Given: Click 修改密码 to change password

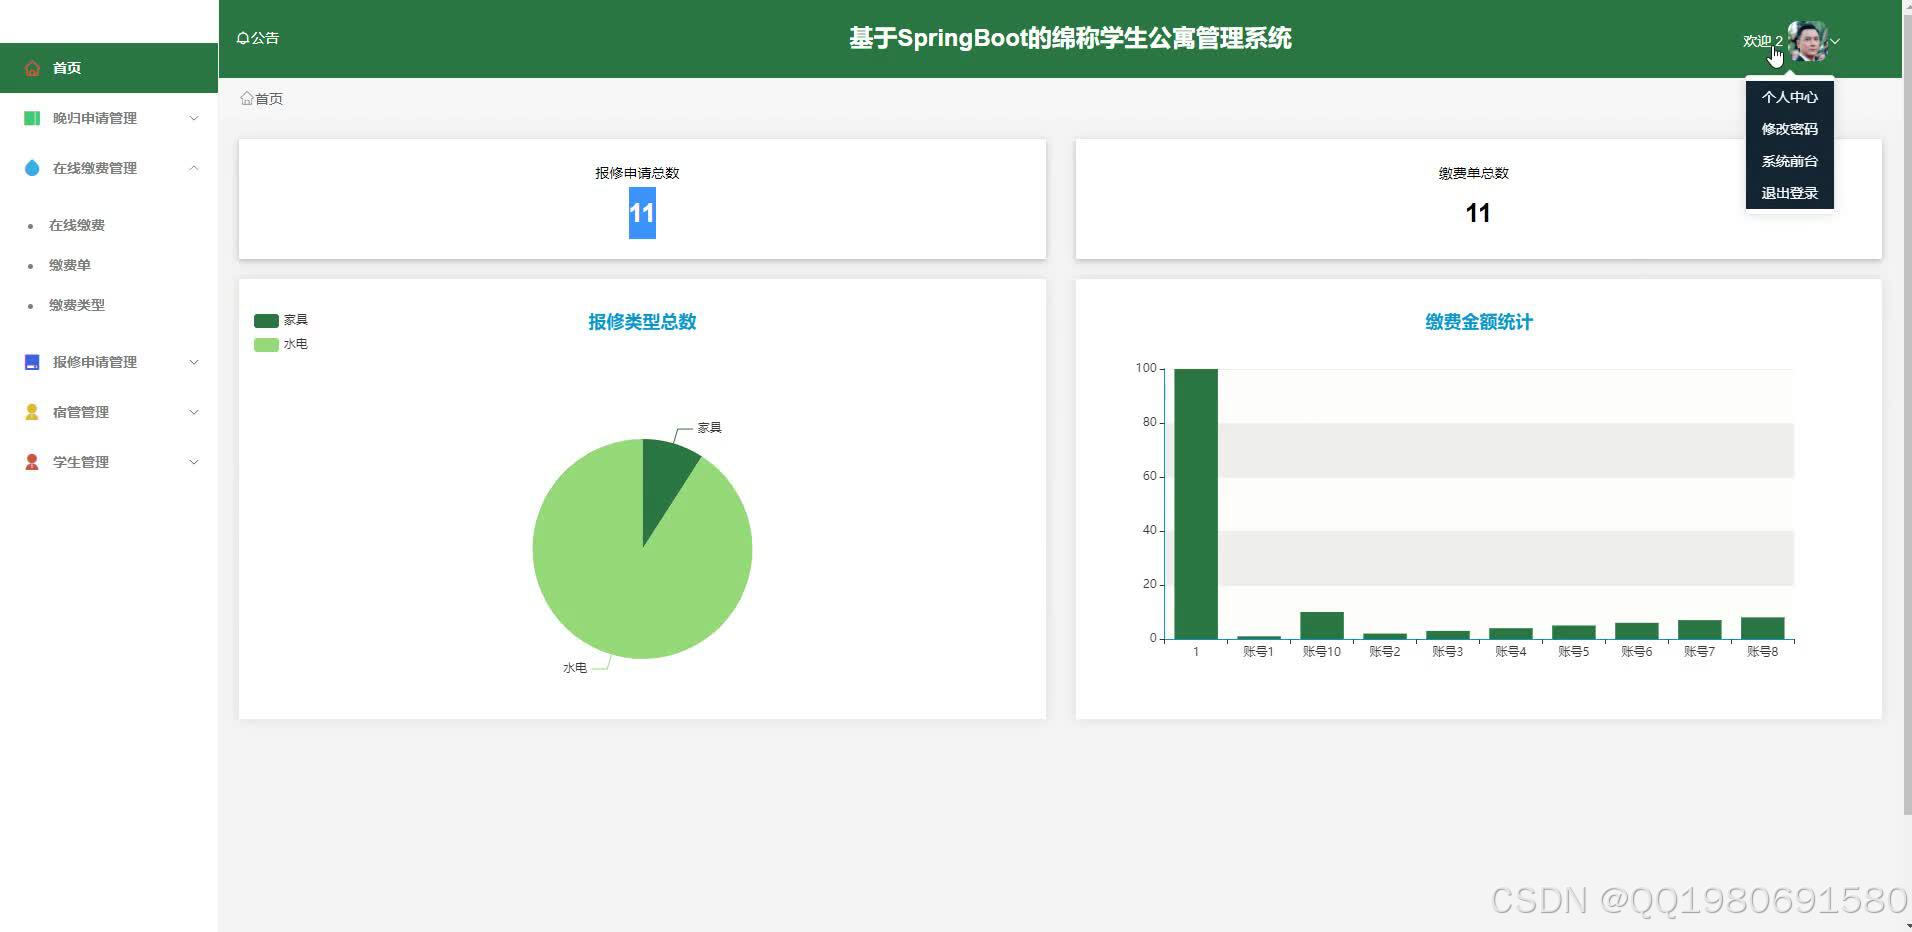Looking at the screenshot, I should 1789,129.
